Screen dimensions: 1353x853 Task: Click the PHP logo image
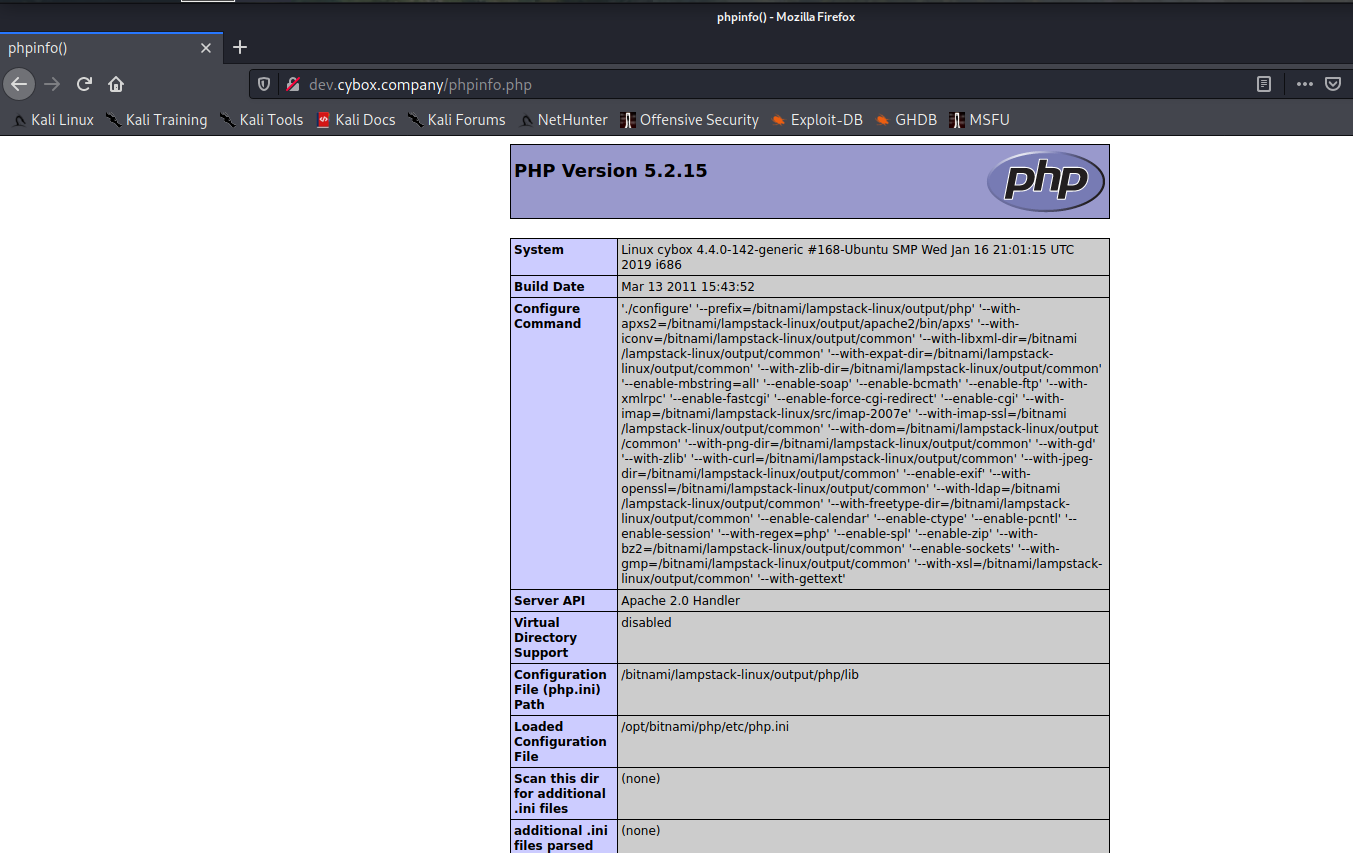click(x=1045, y=181)
